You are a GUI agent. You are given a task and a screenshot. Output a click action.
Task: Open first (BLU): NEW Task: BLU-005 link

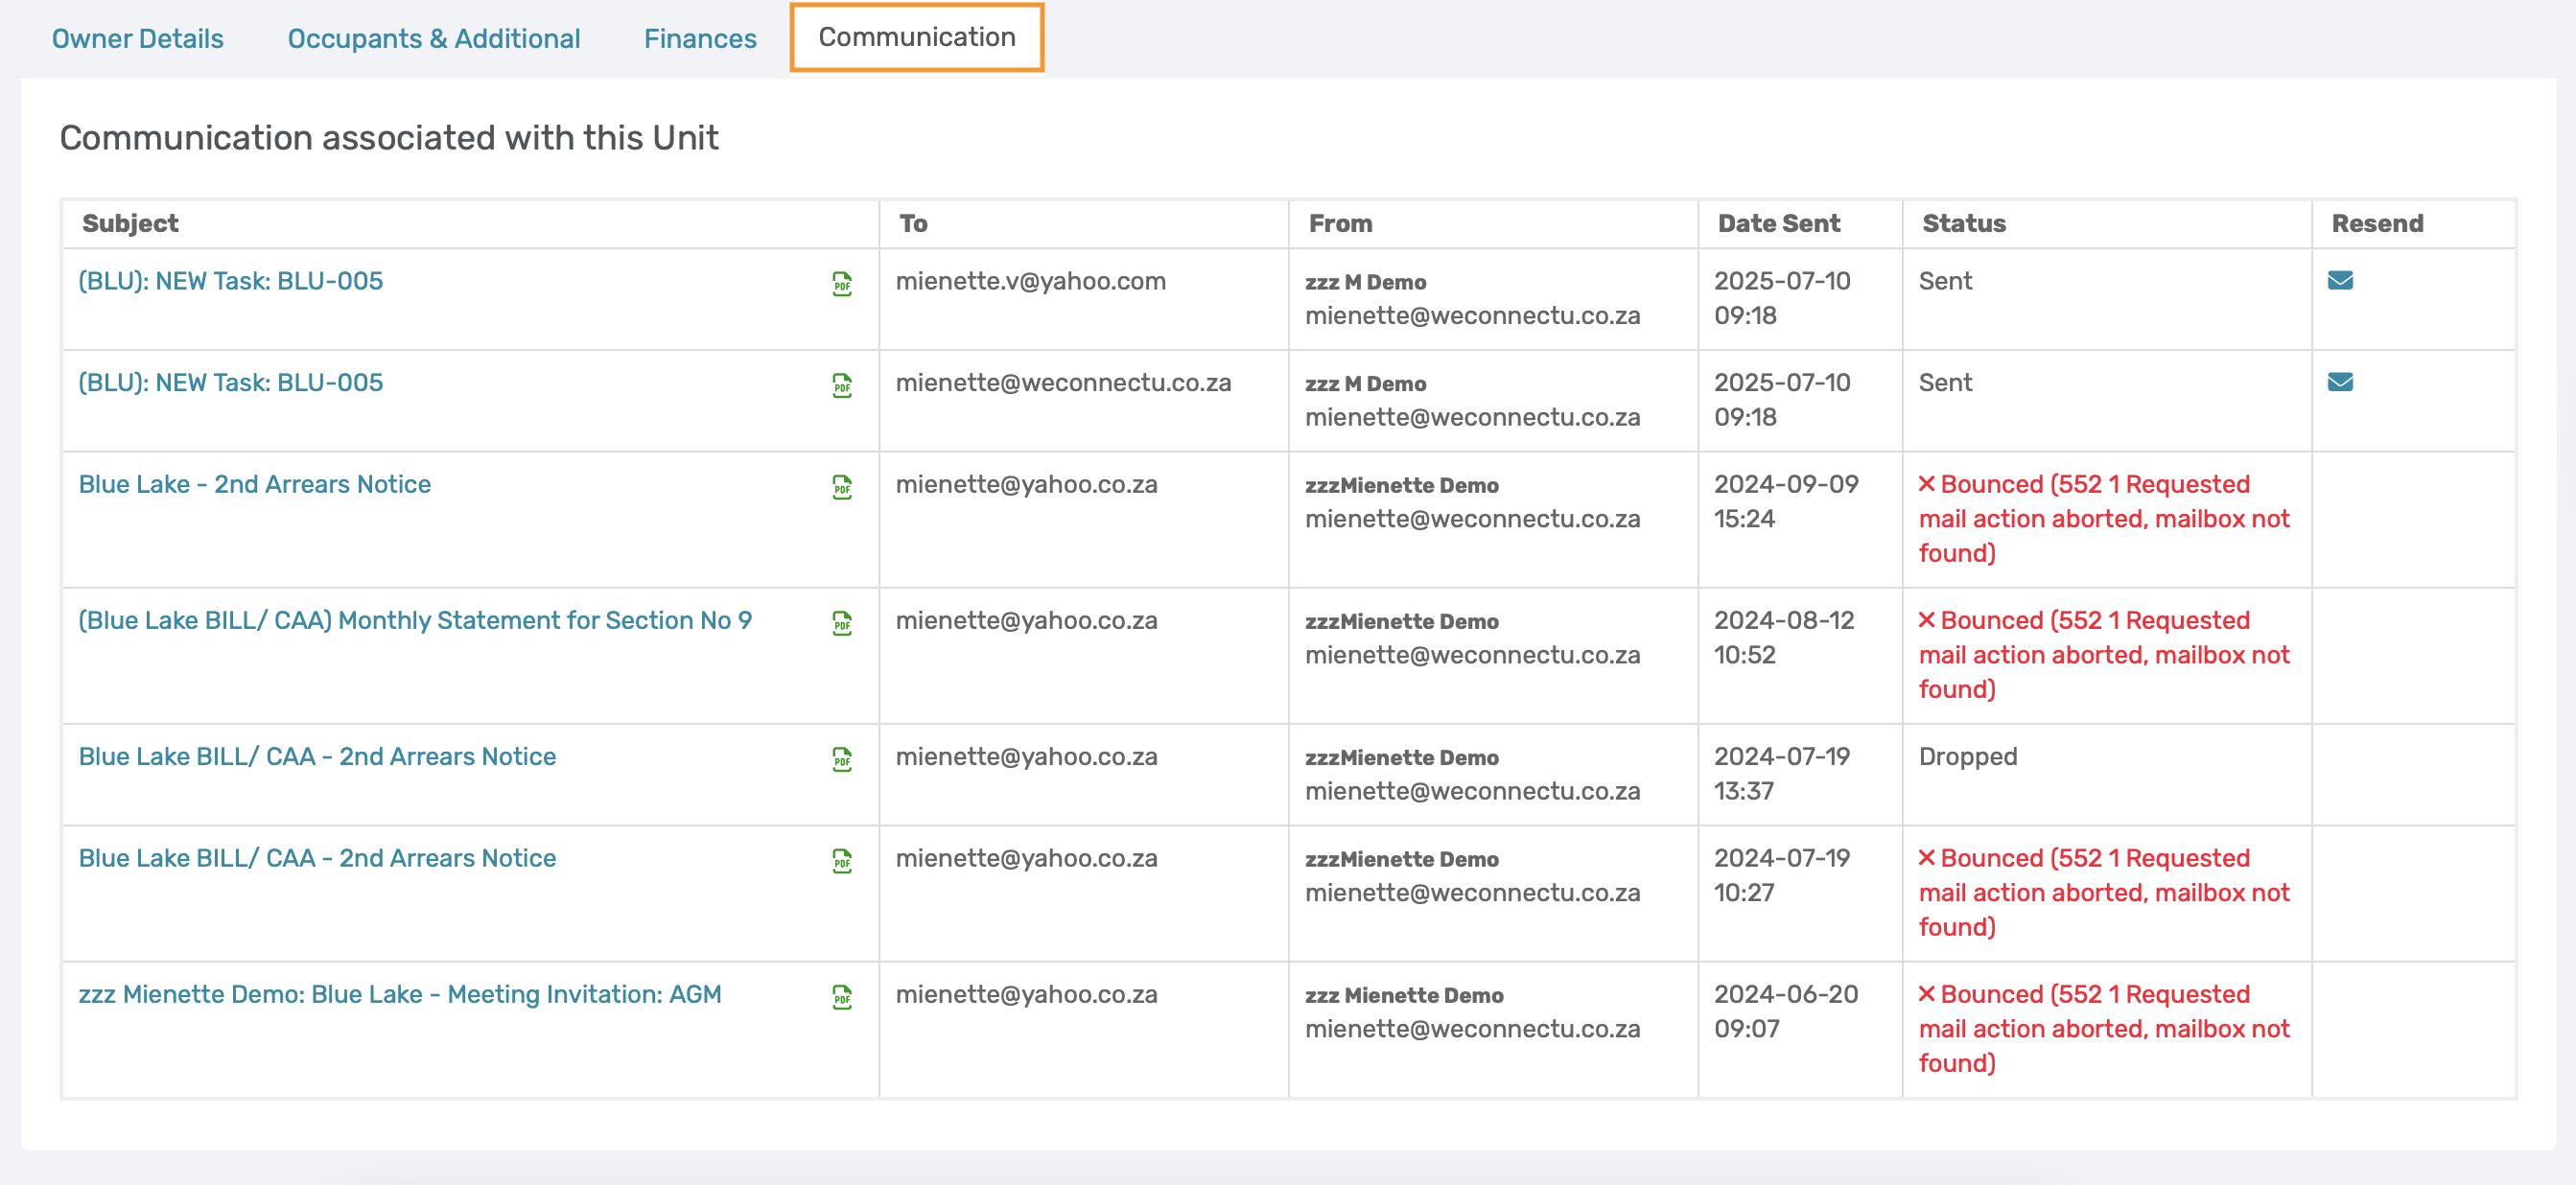pyautogui.click(x=230, y=281)
